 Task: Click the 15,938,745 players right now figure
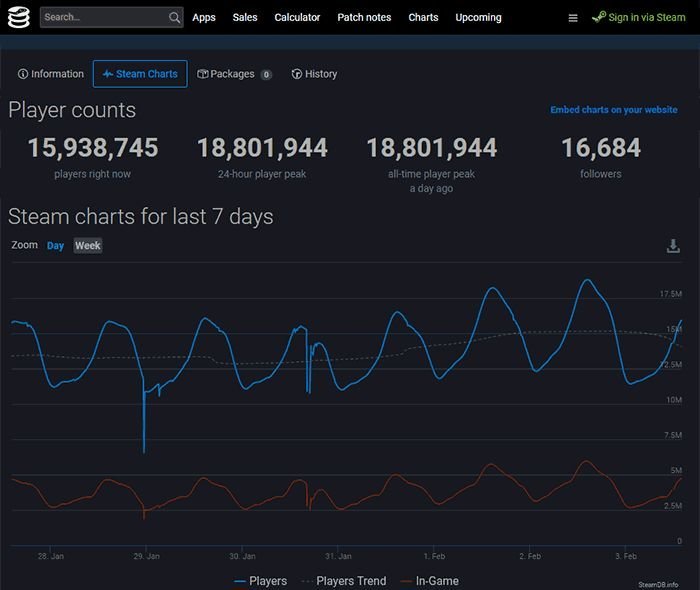coord(93,148)
